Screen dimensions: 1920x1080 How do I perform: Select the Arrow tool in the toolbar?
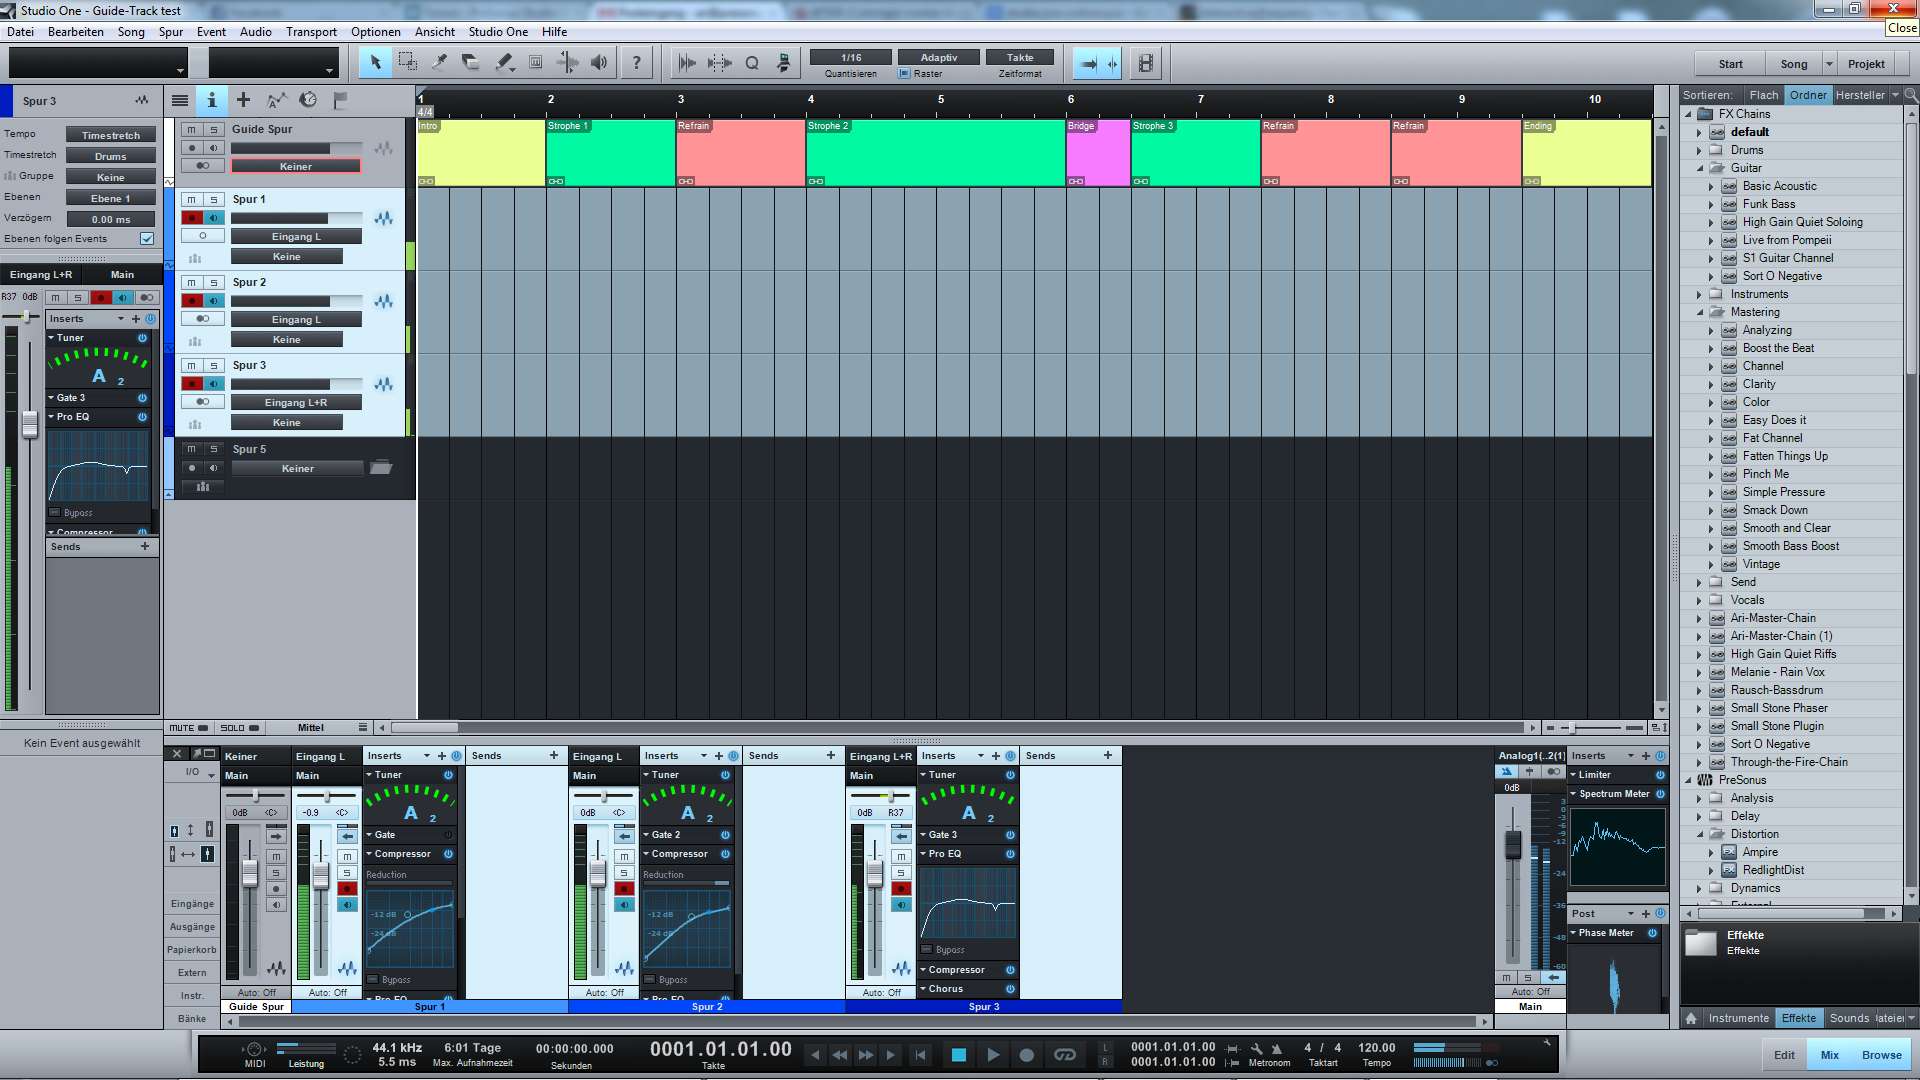coord(375,63)
